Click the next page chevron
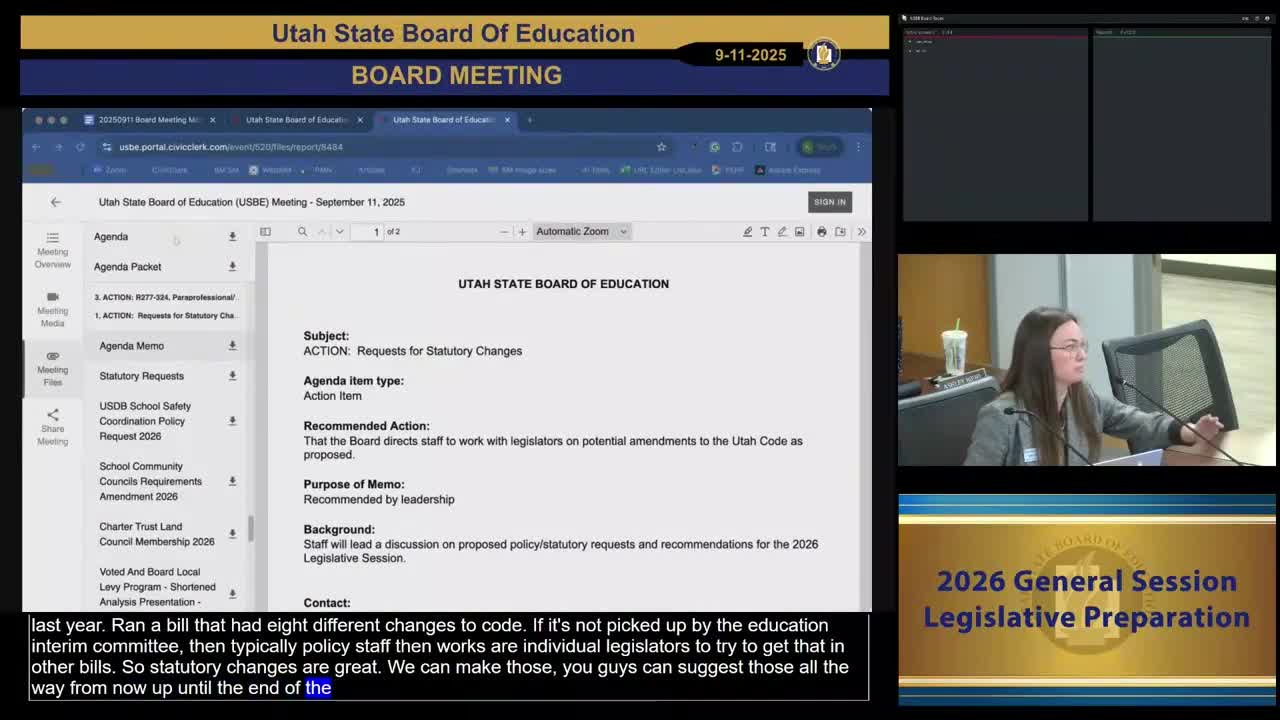 [339, 231]
